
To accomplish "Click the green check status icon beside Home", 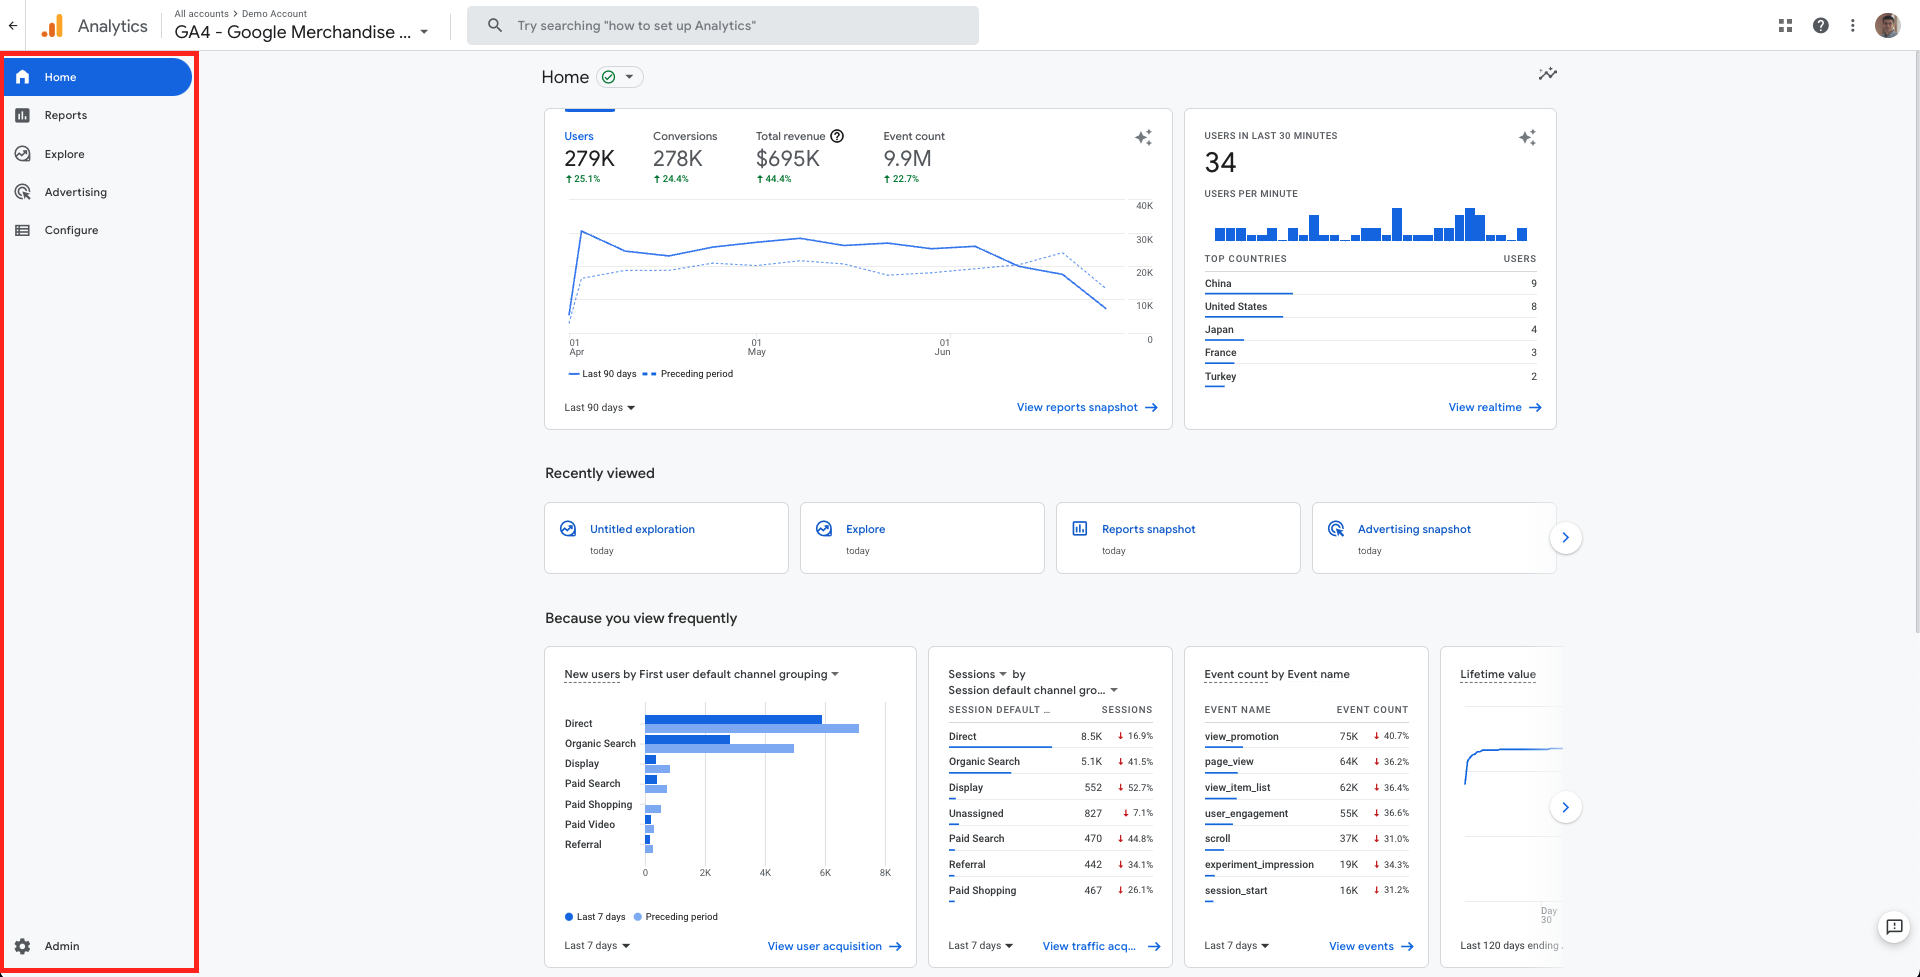I will point(608,77).
